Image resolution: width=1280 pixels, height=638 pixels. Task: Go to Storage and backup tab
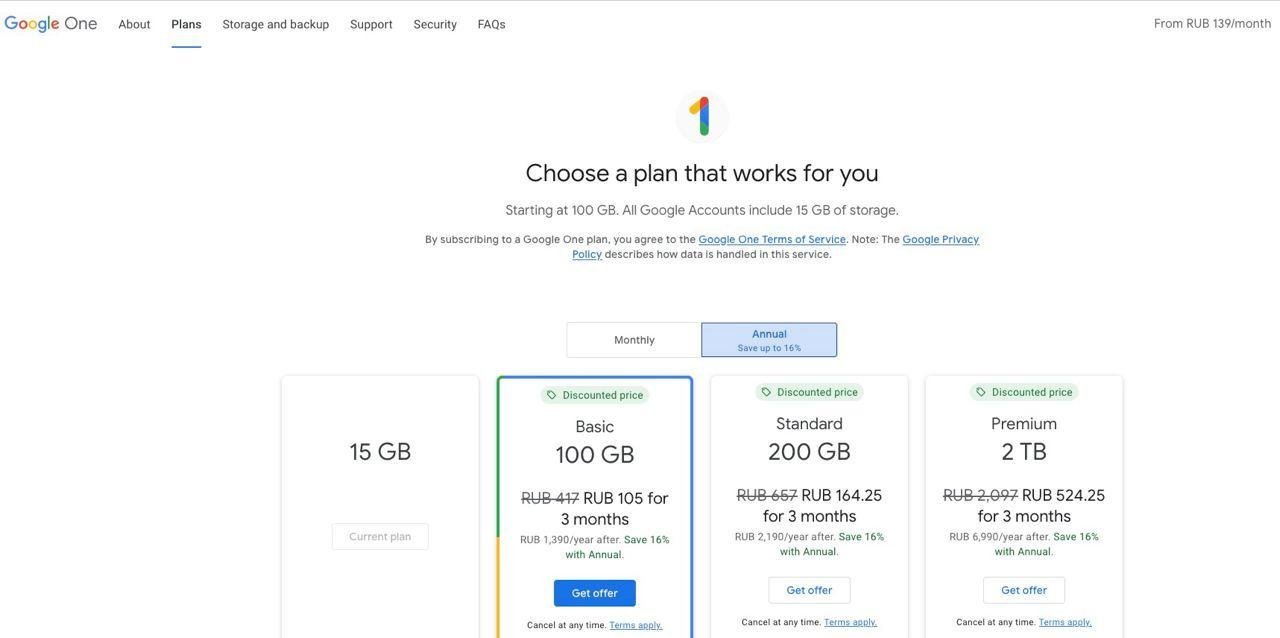coord(275,24)
